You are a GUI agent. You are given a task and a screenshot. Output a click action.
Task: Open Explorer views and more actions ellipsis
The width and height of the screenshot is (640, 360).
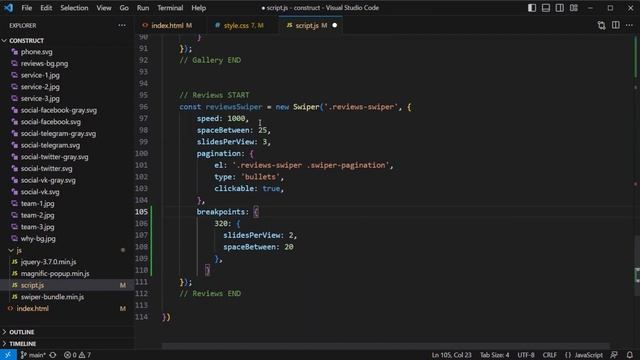122,25
